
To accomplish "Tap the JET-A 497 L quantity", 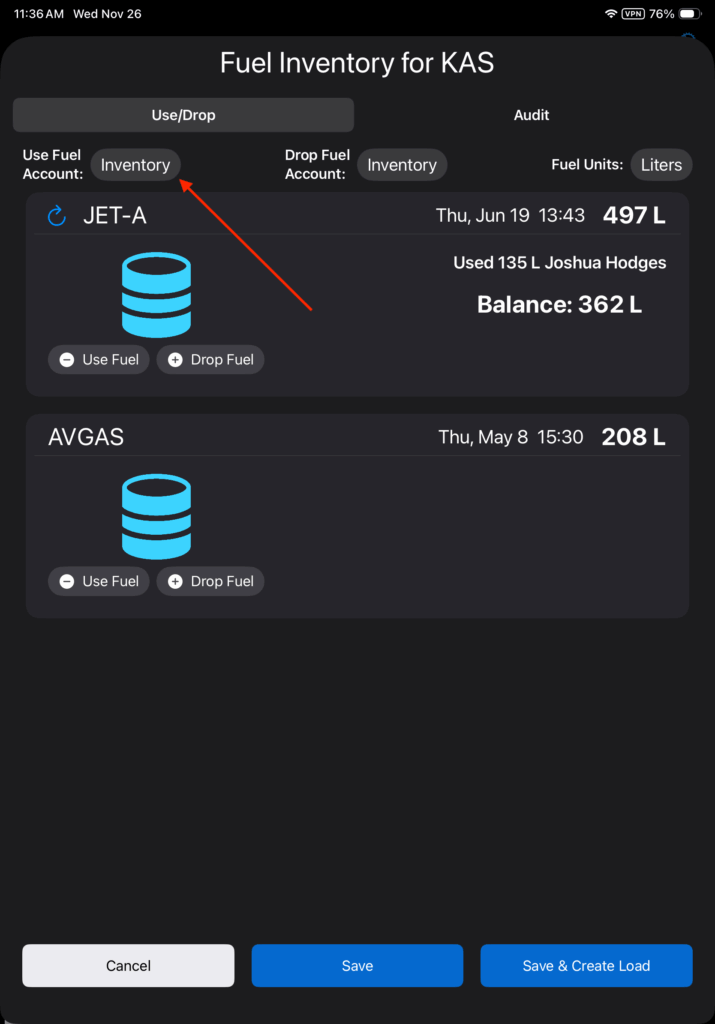I will point(634,215).
